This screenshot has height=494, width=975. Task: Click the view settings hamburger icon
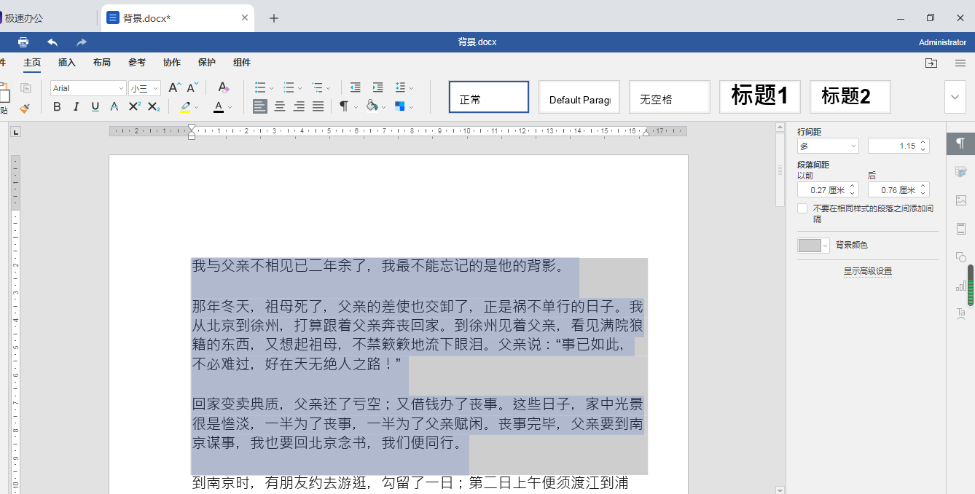point(960,63)
